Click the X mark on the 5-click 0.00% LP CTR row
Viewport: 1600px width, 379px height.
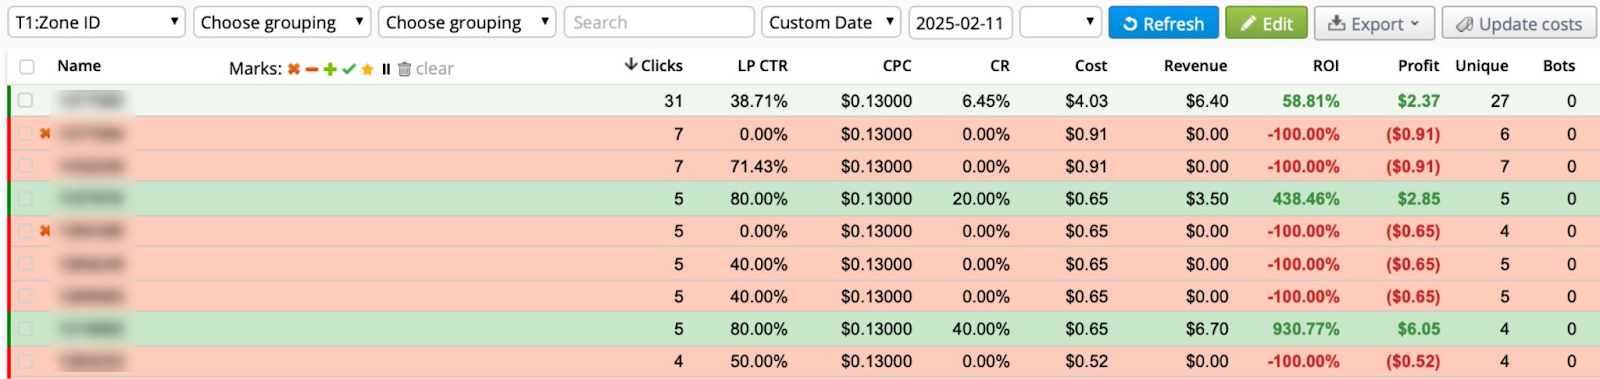point(44,231)
